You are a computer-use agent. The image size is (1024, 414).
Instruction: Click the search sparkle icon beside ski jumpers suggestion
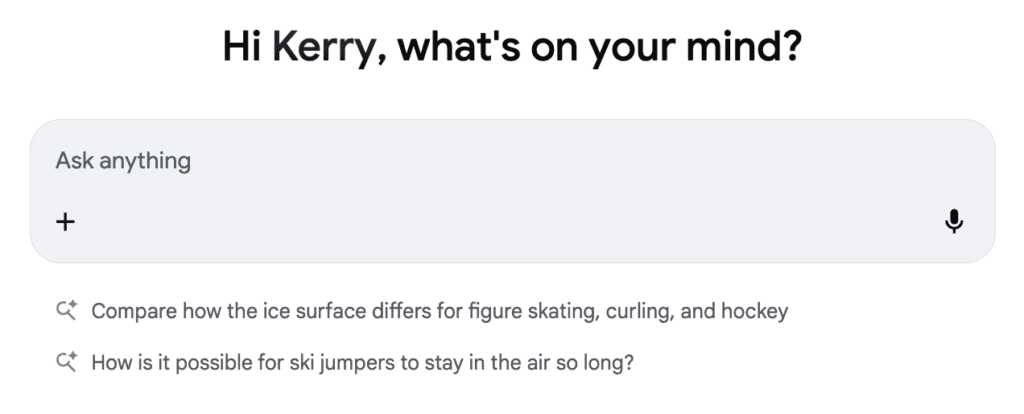[x=67, y=362]
